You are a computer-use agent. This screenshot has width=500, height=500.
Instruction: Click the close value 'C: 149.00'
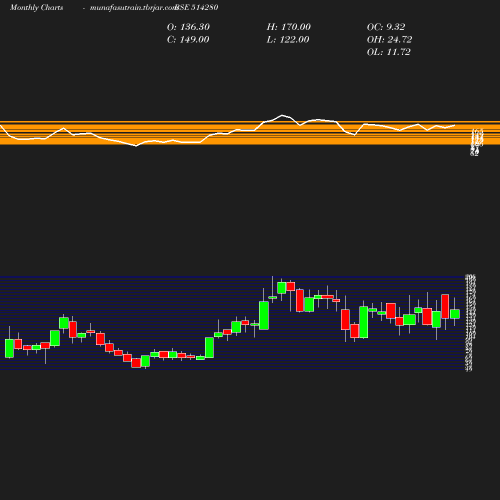(x=188, y=40)
